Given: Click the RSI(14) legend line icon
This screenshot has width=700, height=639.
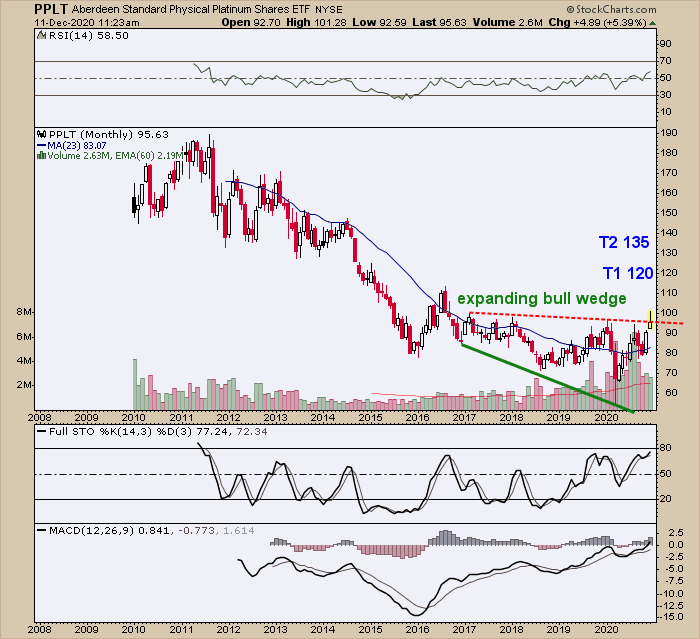Looking at the screenshot, I should [40, 36].
